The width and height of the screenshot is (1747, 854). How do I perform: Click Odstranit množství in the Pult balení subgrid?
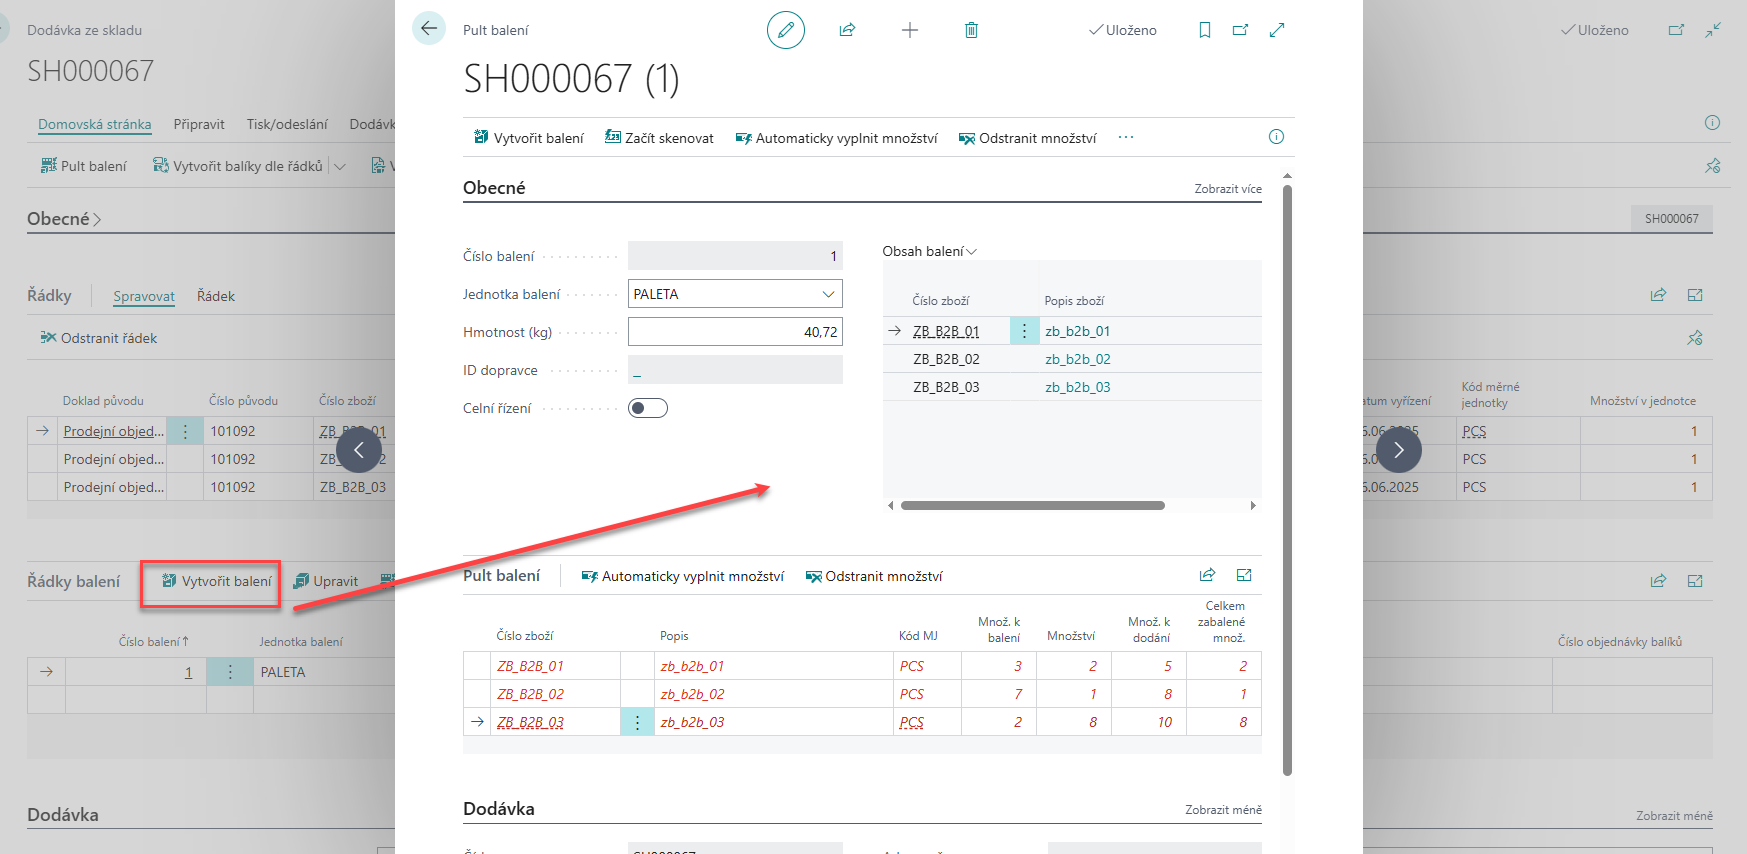pyautogui.click(x=874, y=576)
